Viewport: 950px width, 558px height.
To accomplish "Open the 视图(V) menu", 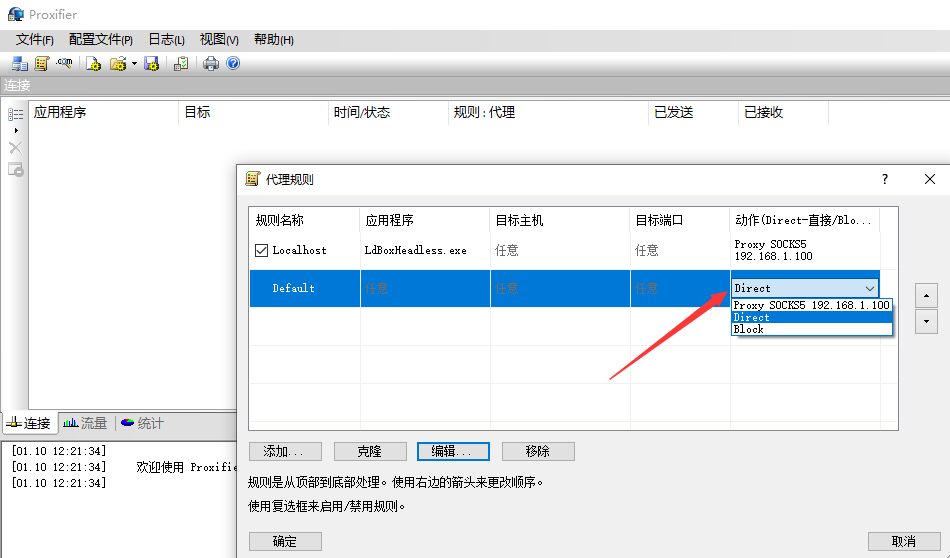I will pos(219,40).
